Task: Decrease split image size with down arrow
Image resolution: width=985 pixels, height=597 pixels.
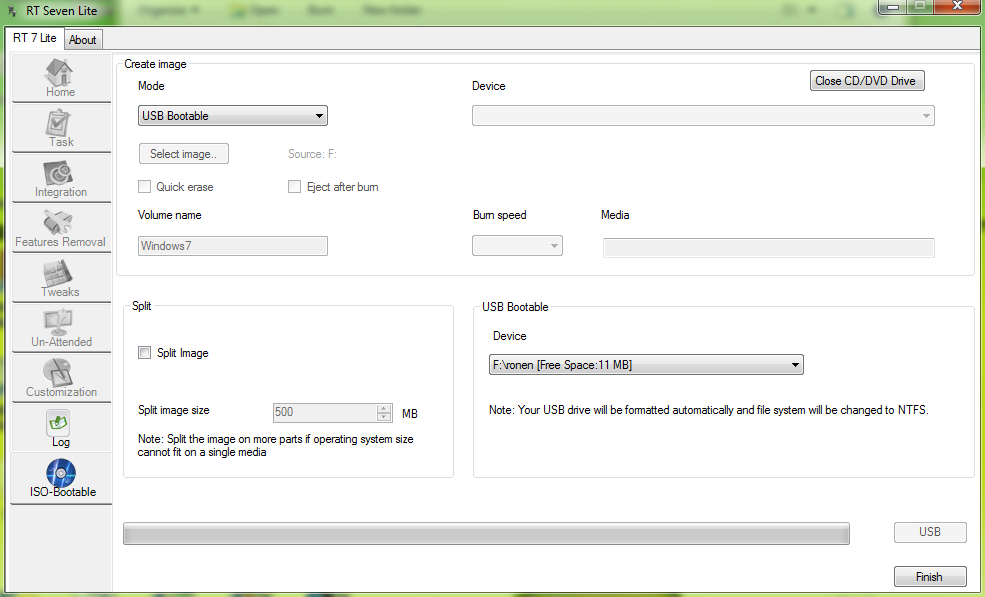Action: pyautogui.click(x=384, y=417)
